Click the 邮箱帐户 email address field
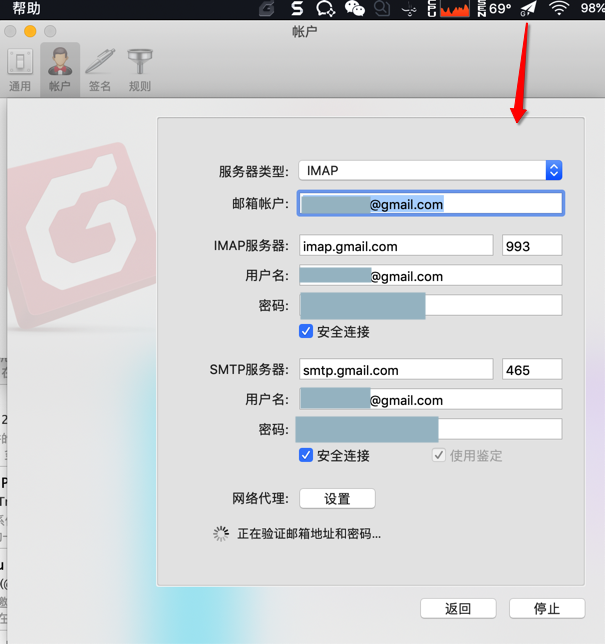 [x=430, y=203]
